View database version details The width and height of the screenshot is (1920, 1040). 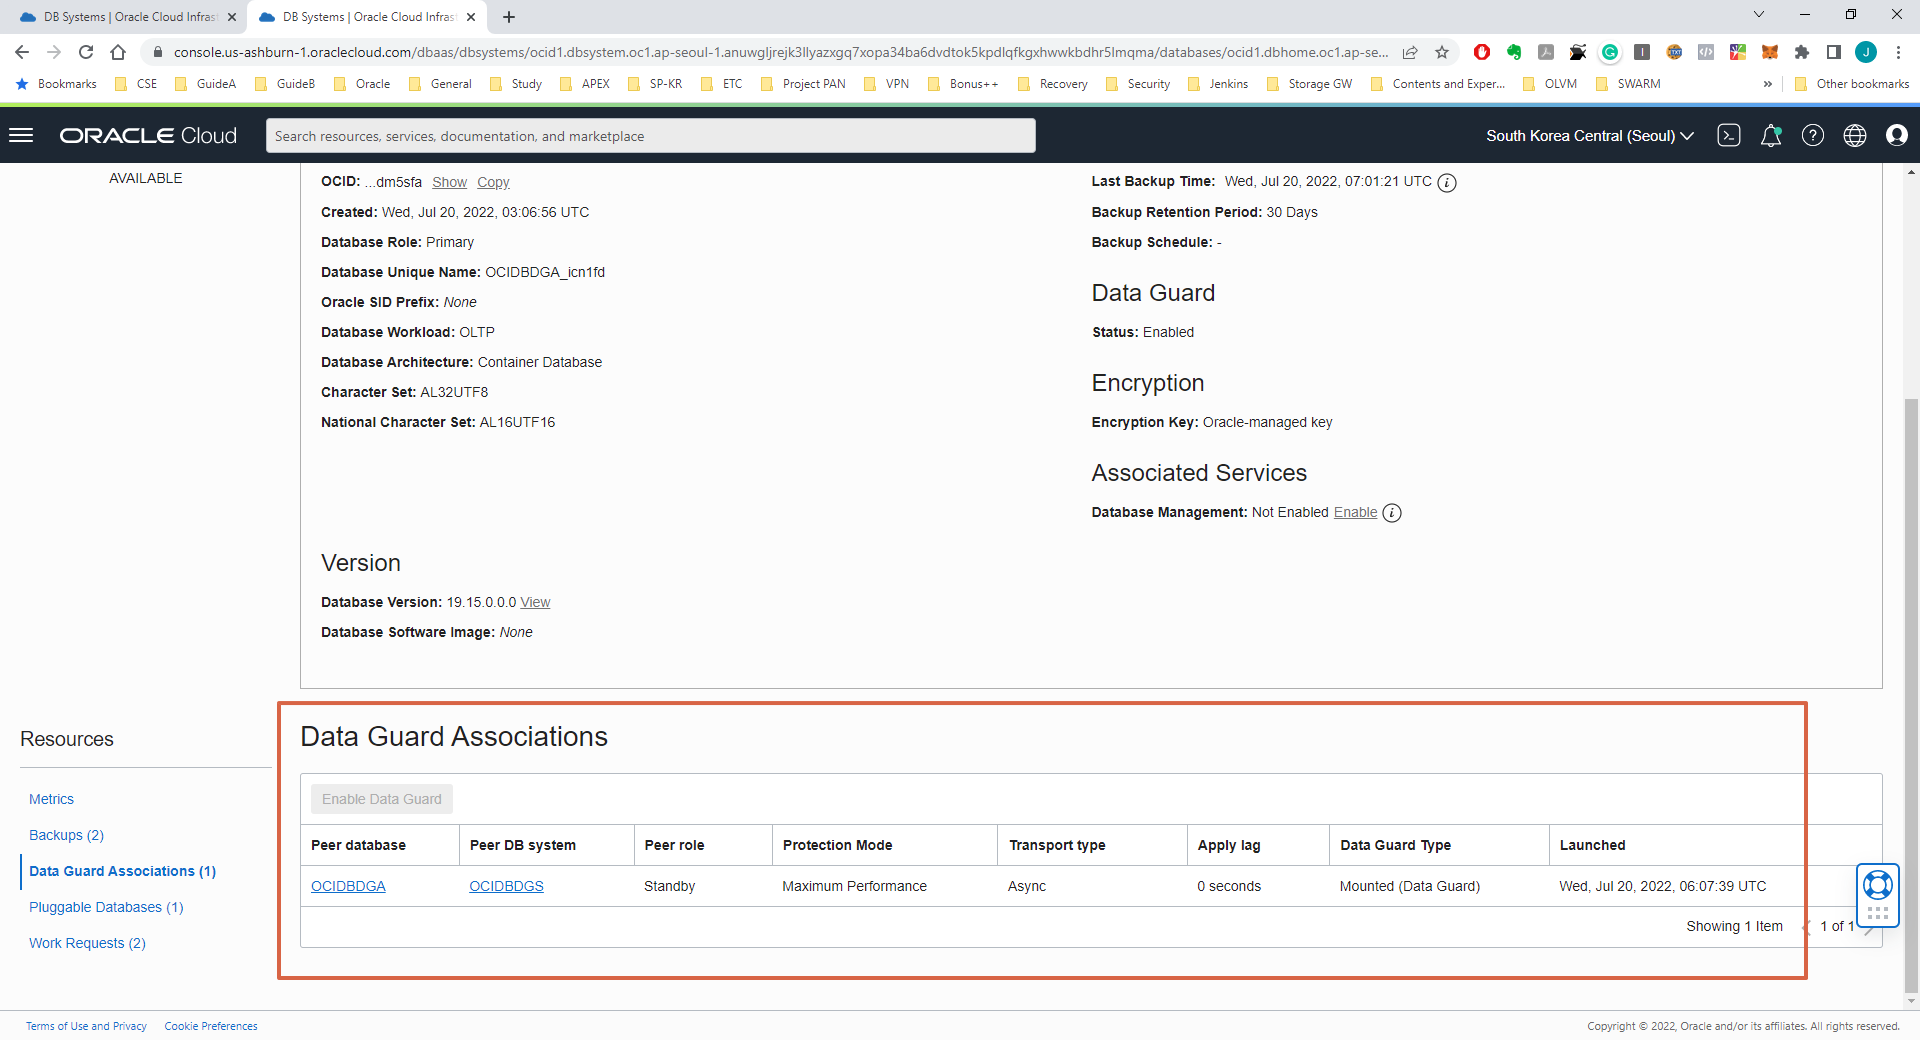pos(535,602)
